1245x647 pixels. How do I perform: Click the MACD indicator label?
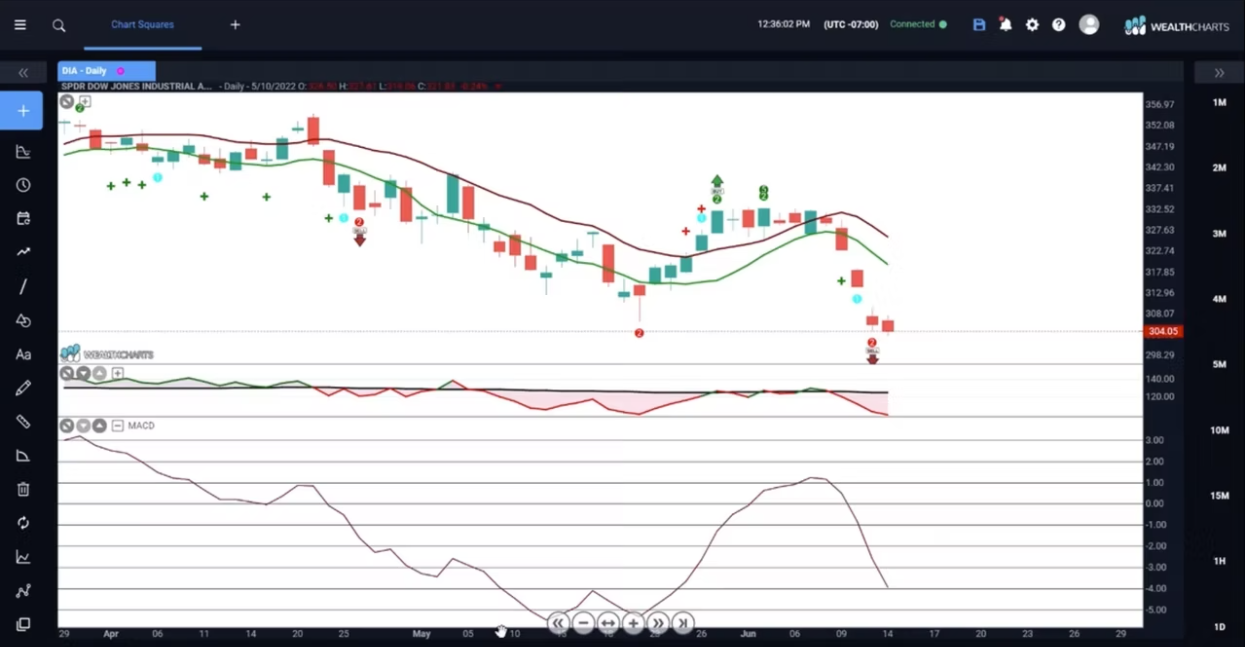coord(141,426)
